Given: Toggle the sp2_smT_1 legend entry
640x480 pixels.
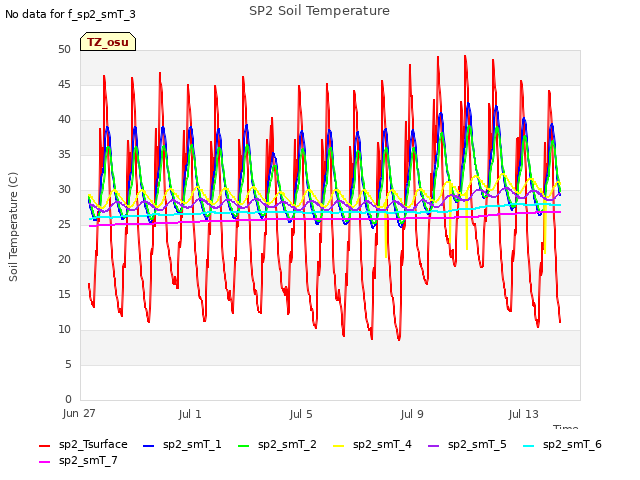Looking at the screenshot, I should pos(182,444).
